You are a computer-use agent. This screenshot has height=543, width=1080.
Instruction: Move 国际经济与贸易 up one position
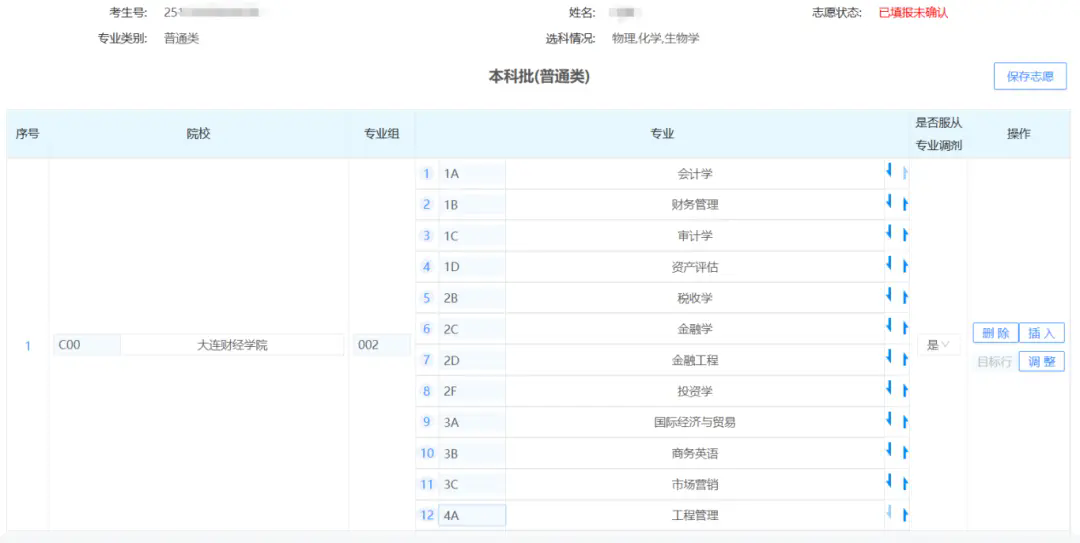click(x=905, y=422)
